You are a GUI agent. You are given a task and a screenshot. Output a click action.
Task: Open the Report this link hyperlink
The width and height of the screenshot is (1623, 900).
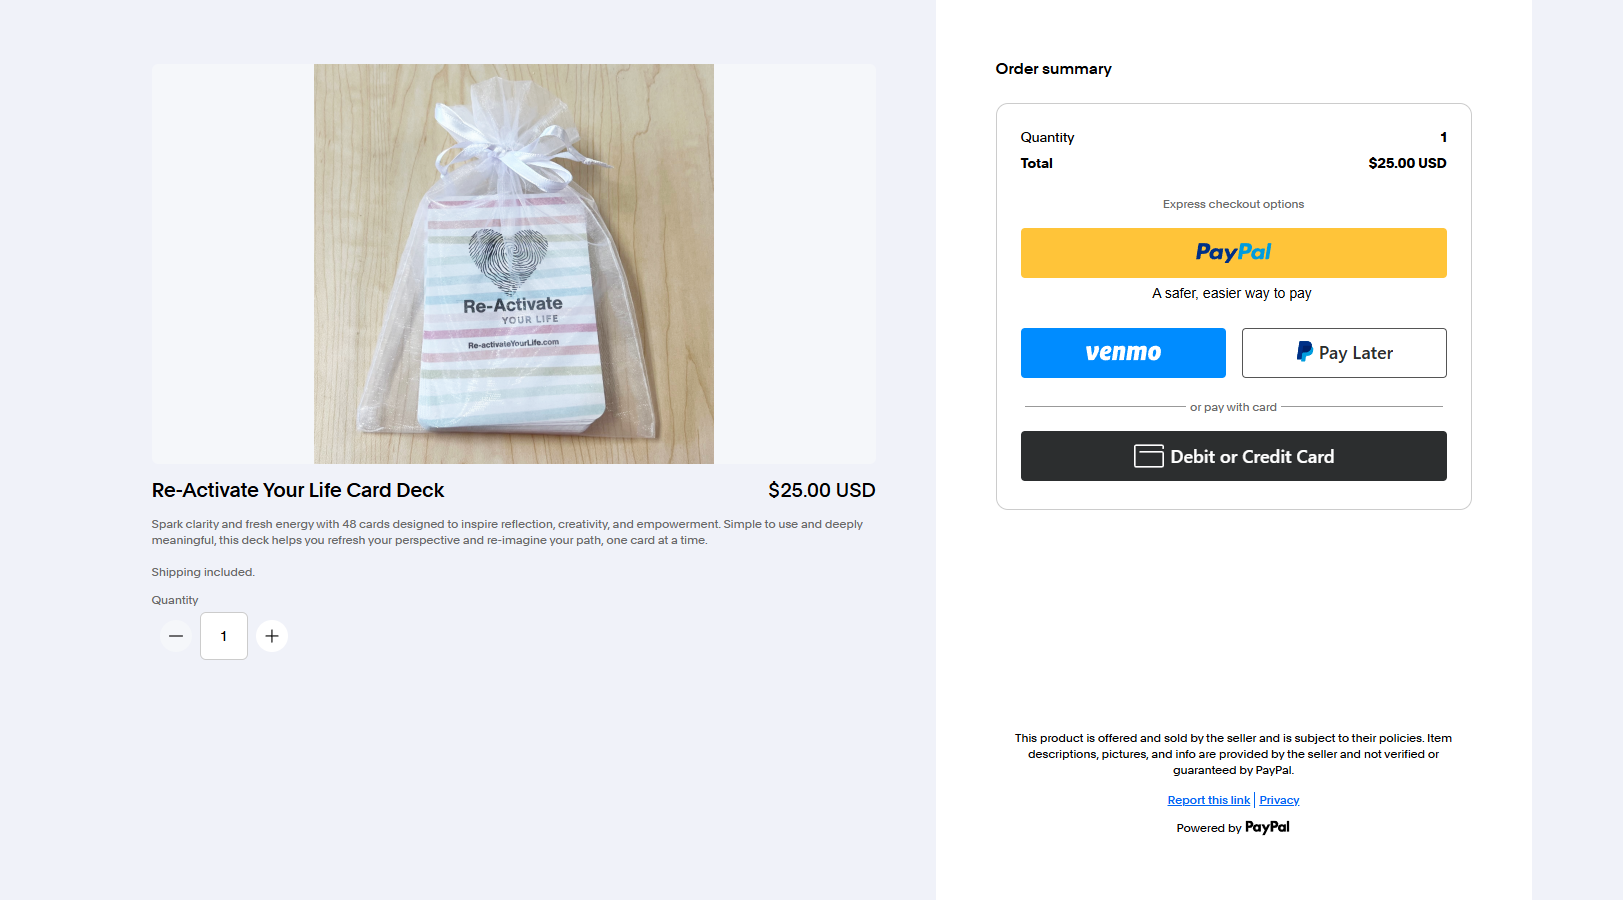(1208, 800)
